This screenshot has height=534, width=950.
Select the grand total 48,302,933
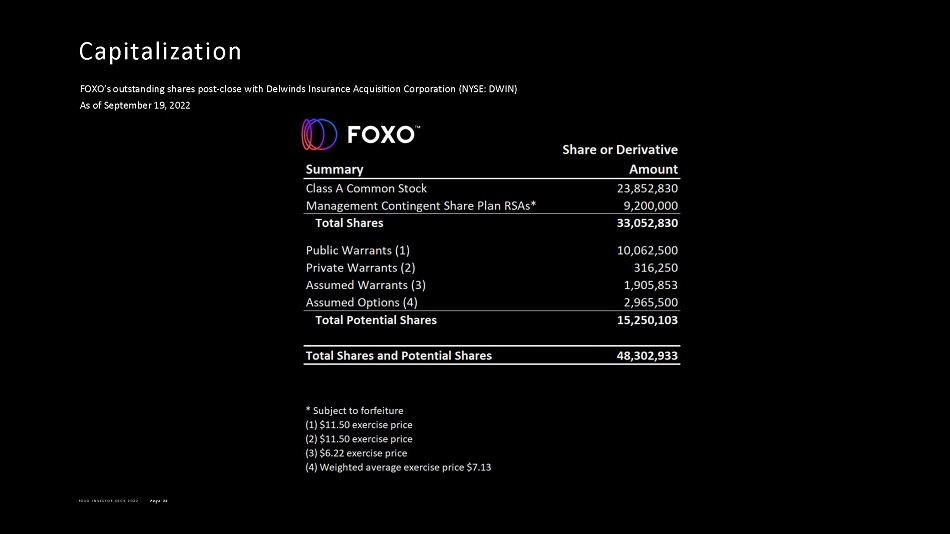pos(647,356)
